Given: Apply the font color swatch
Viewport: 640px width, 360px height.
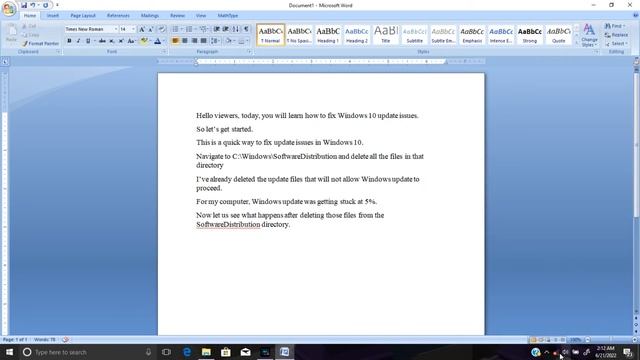Looking at the screenshot, I should [158, 41].
